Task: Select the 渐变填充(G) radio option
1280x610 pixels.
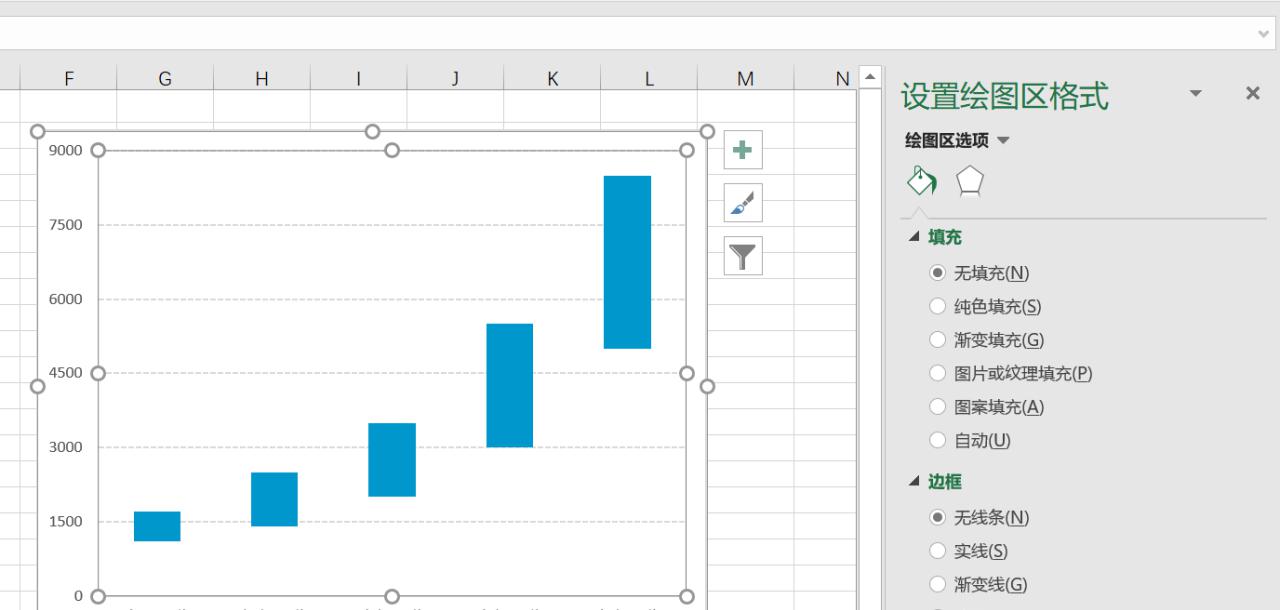Action: 937,339
